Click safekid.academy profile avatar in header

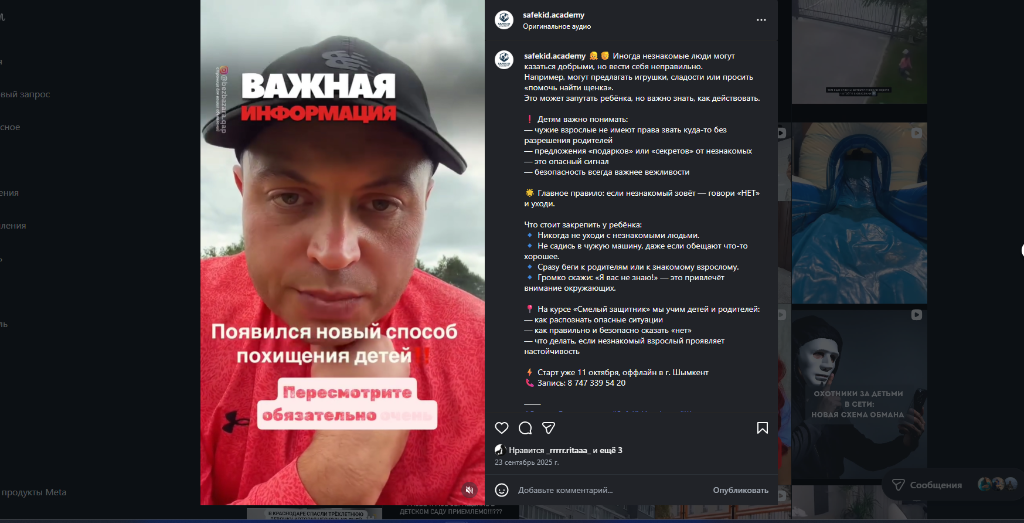[x=504, y=20]
